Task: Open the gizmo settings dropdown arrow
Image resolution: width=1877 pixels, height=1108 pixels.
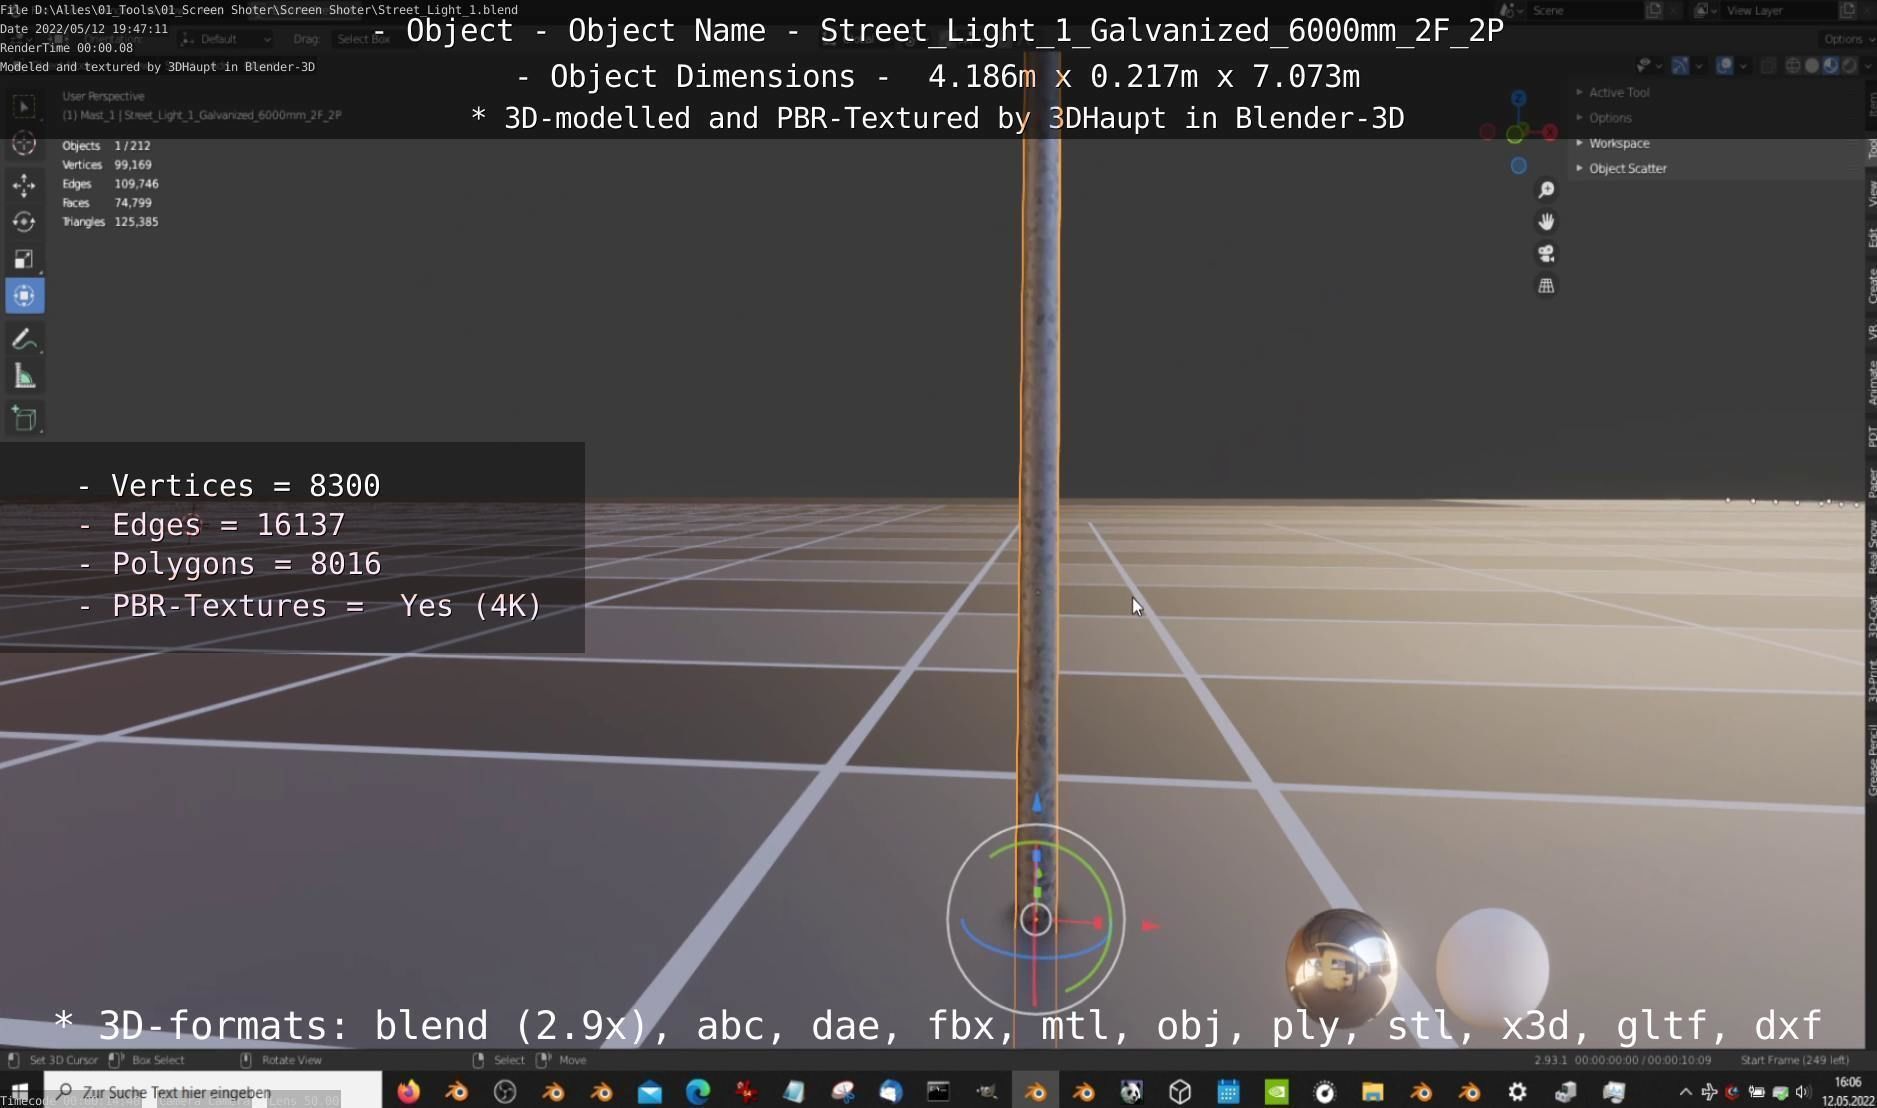Action: pos(1697,66)
